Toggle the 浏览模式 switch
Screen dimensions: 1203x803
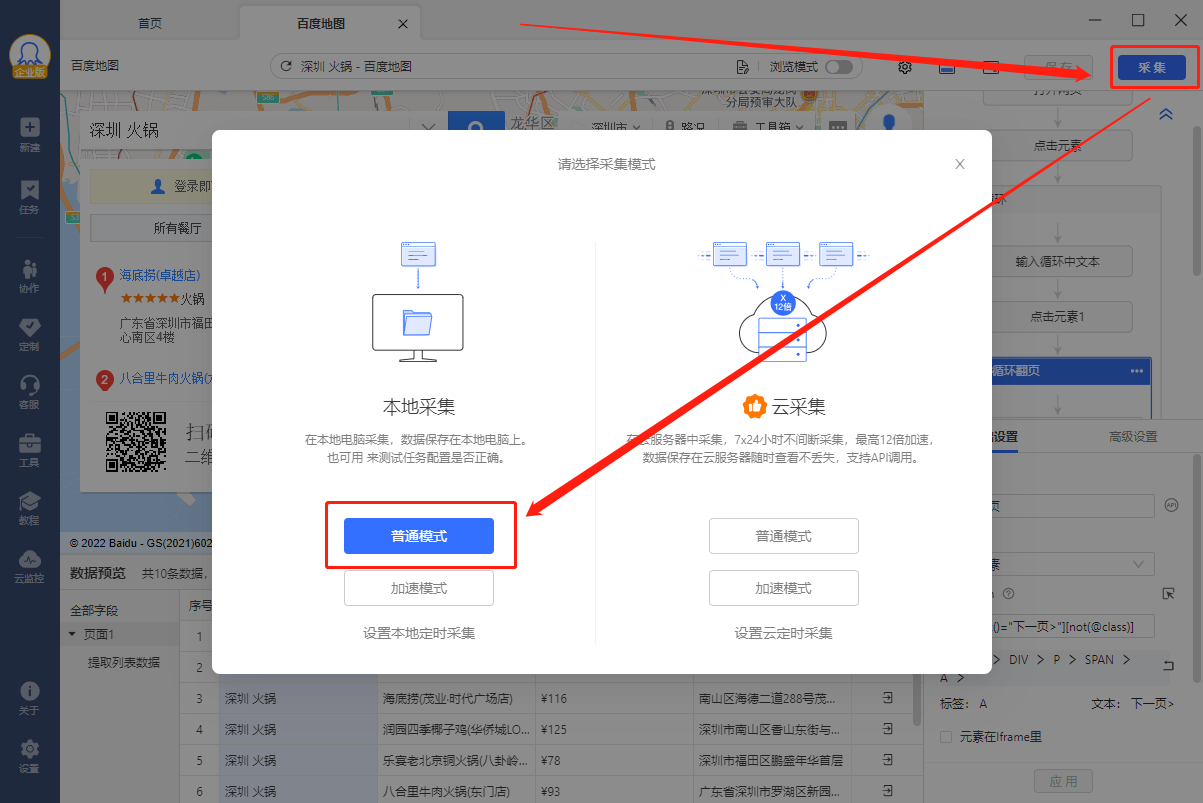tap(839, 67)
